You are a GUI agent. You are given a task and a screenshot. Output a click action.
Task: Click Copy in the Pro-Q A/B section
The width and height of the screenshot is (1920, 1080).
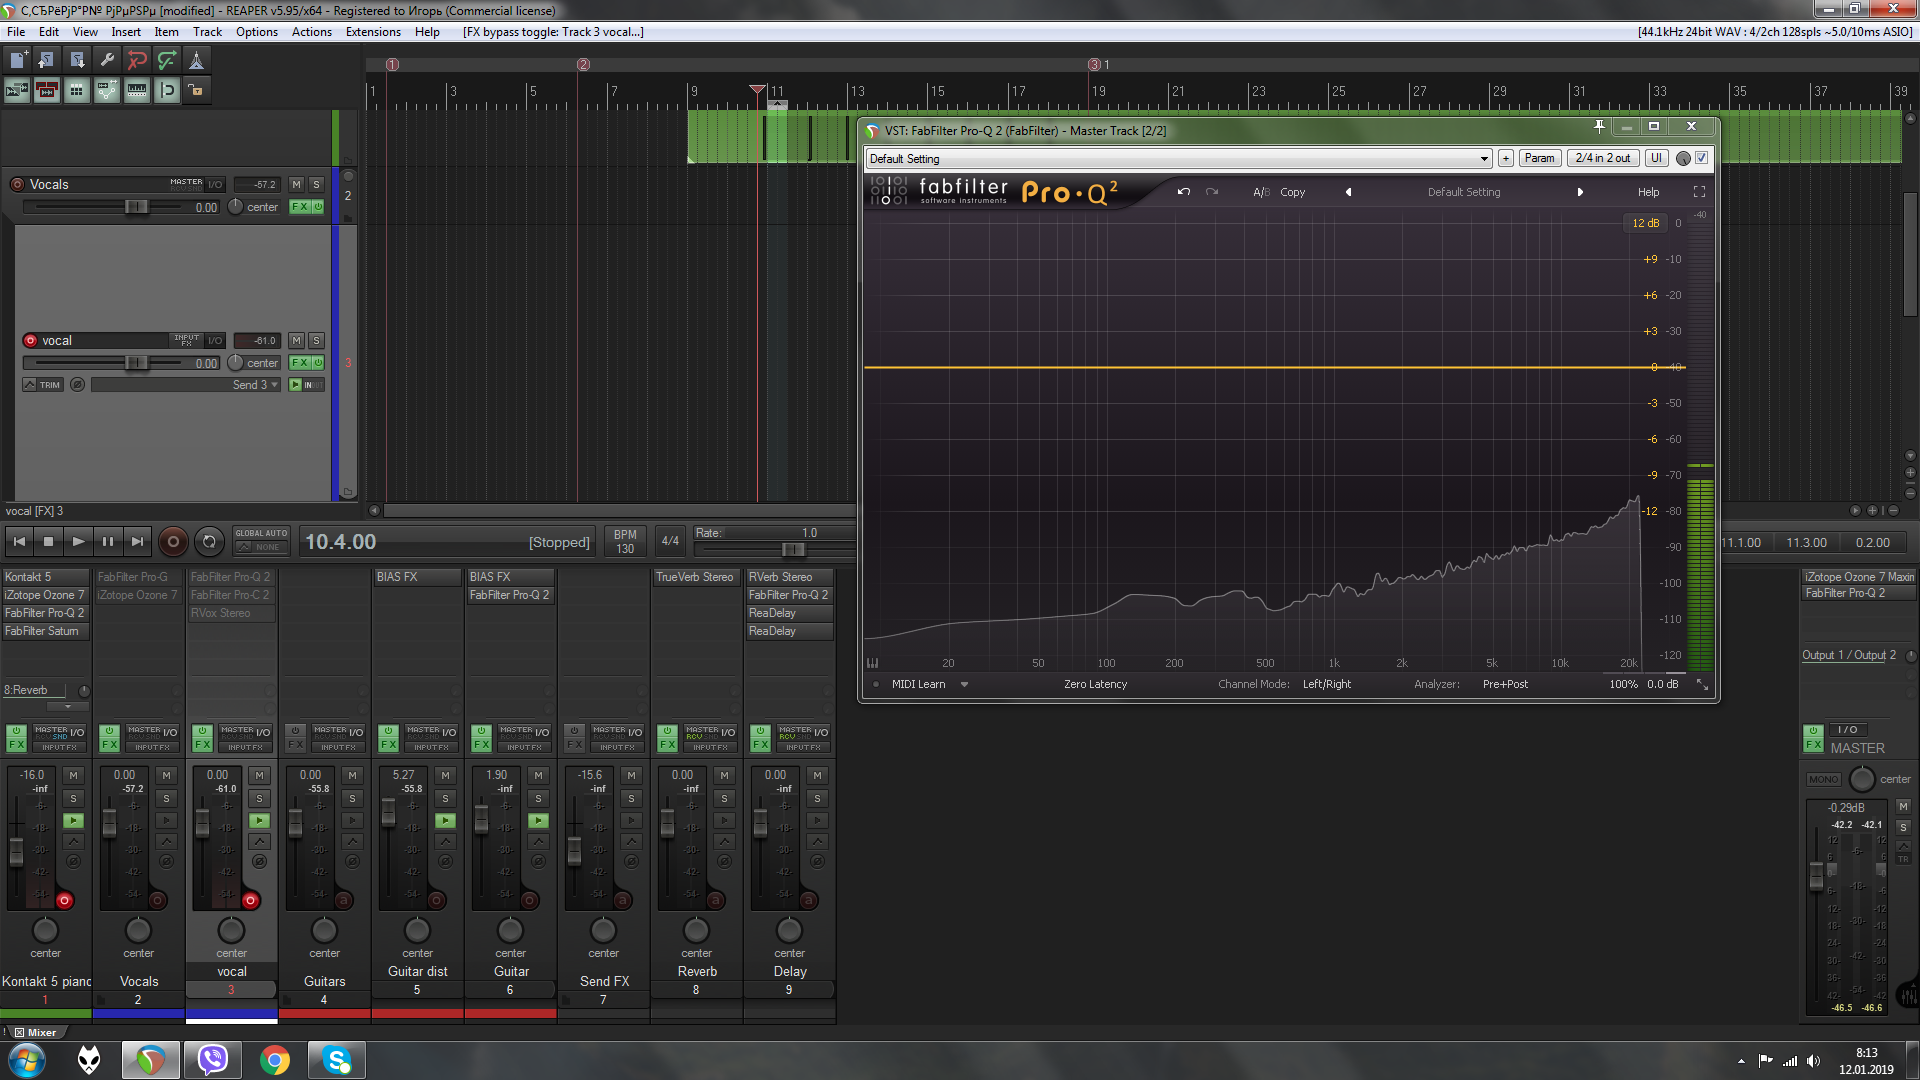[x=1292, y=192]
